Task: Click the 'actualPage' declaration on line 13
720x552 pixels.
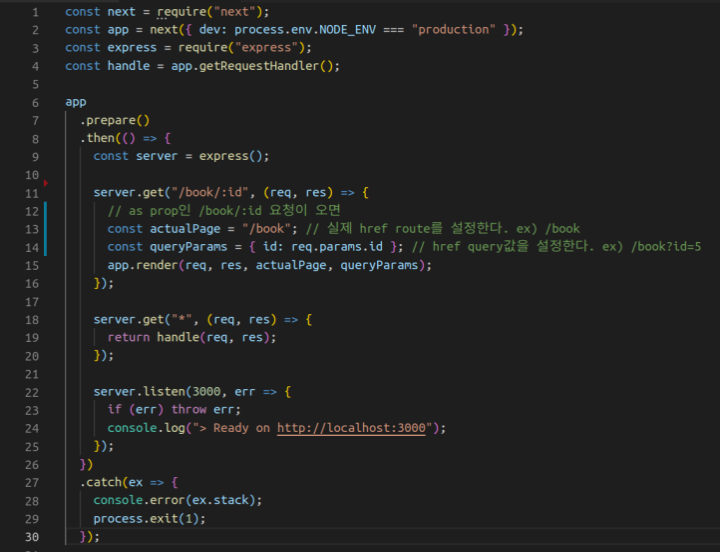Action: (x=185, y=229)
